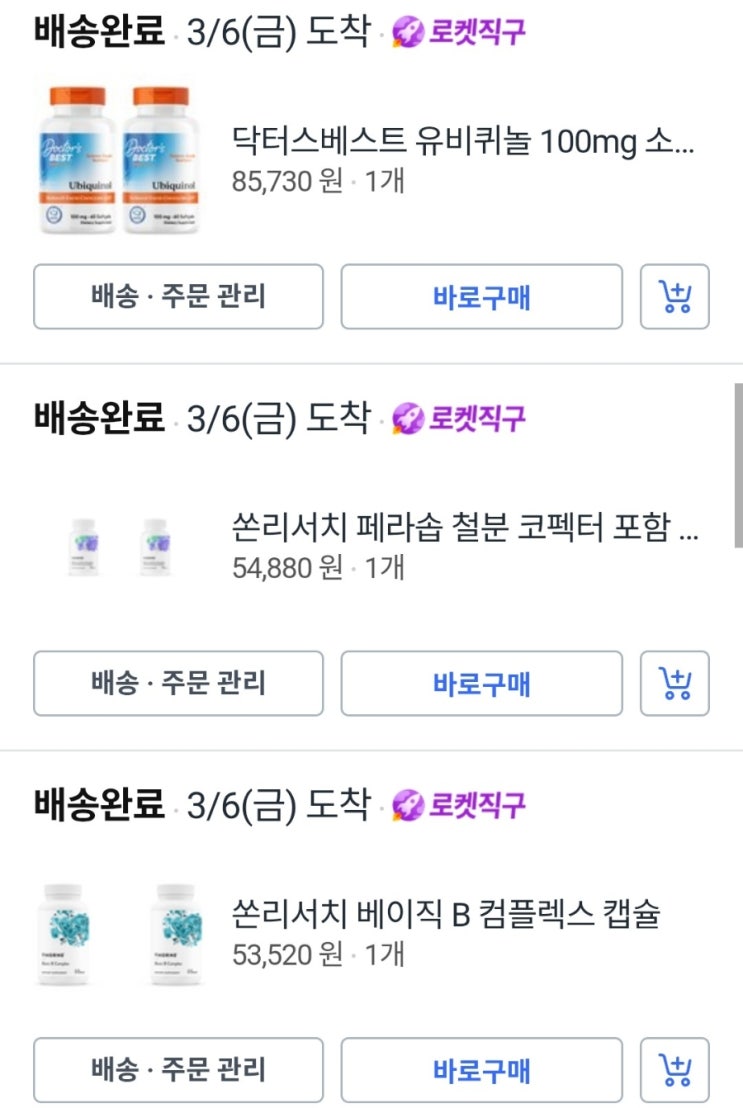Click 배송완료 status on the Ubiquinol order
This screenshot has height=1108, width=743.
(98, 32)
